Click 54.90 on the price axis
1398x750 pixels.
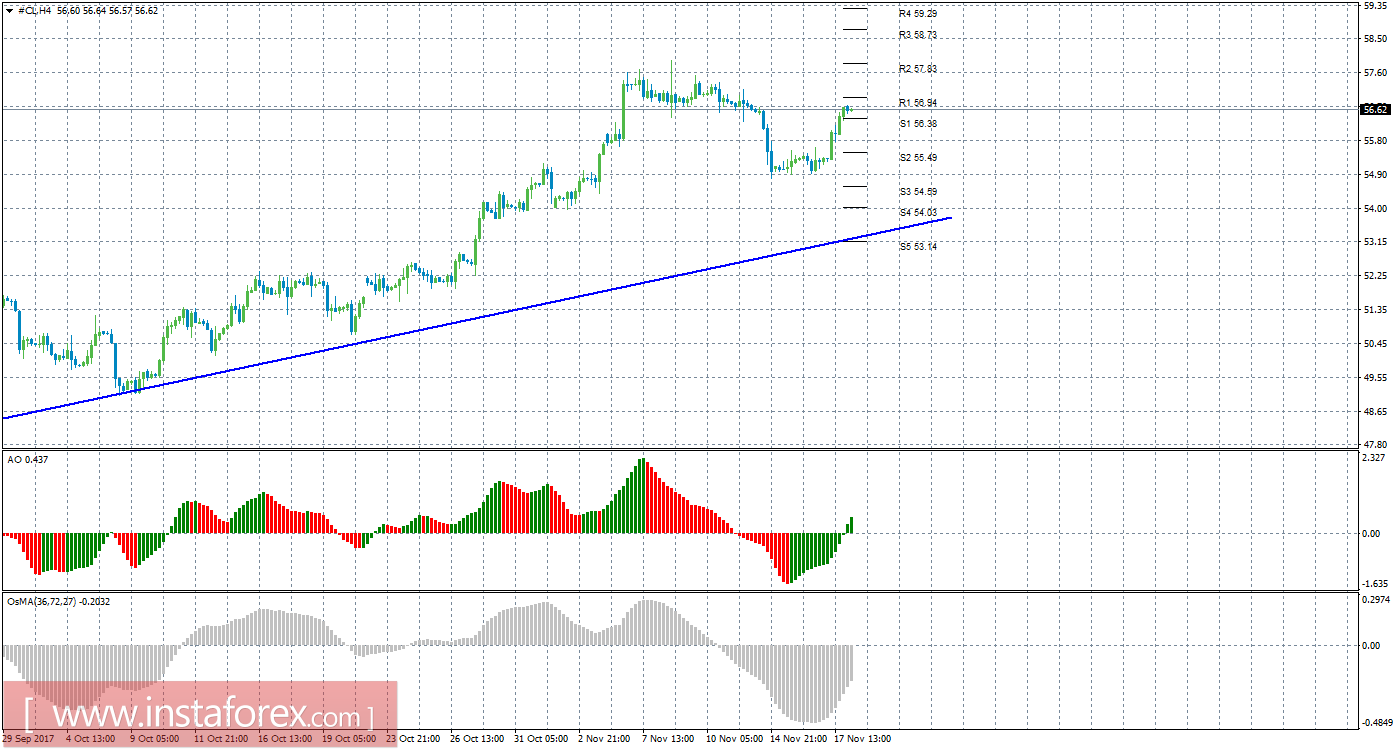pos(1376,175)
